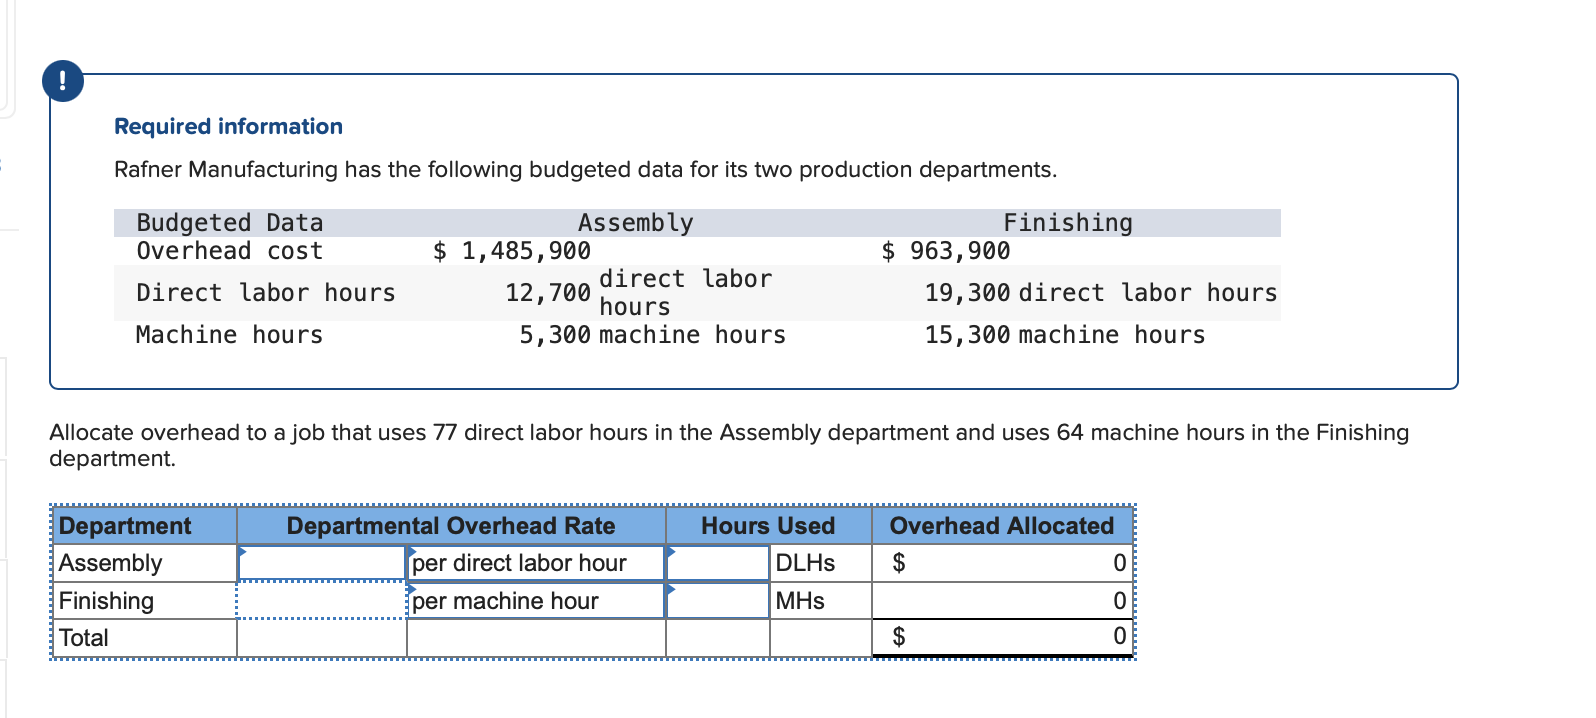The width and height of the screenshot is (1596, 718).
Task: Click the Required information heading
Action: [228, 126]
